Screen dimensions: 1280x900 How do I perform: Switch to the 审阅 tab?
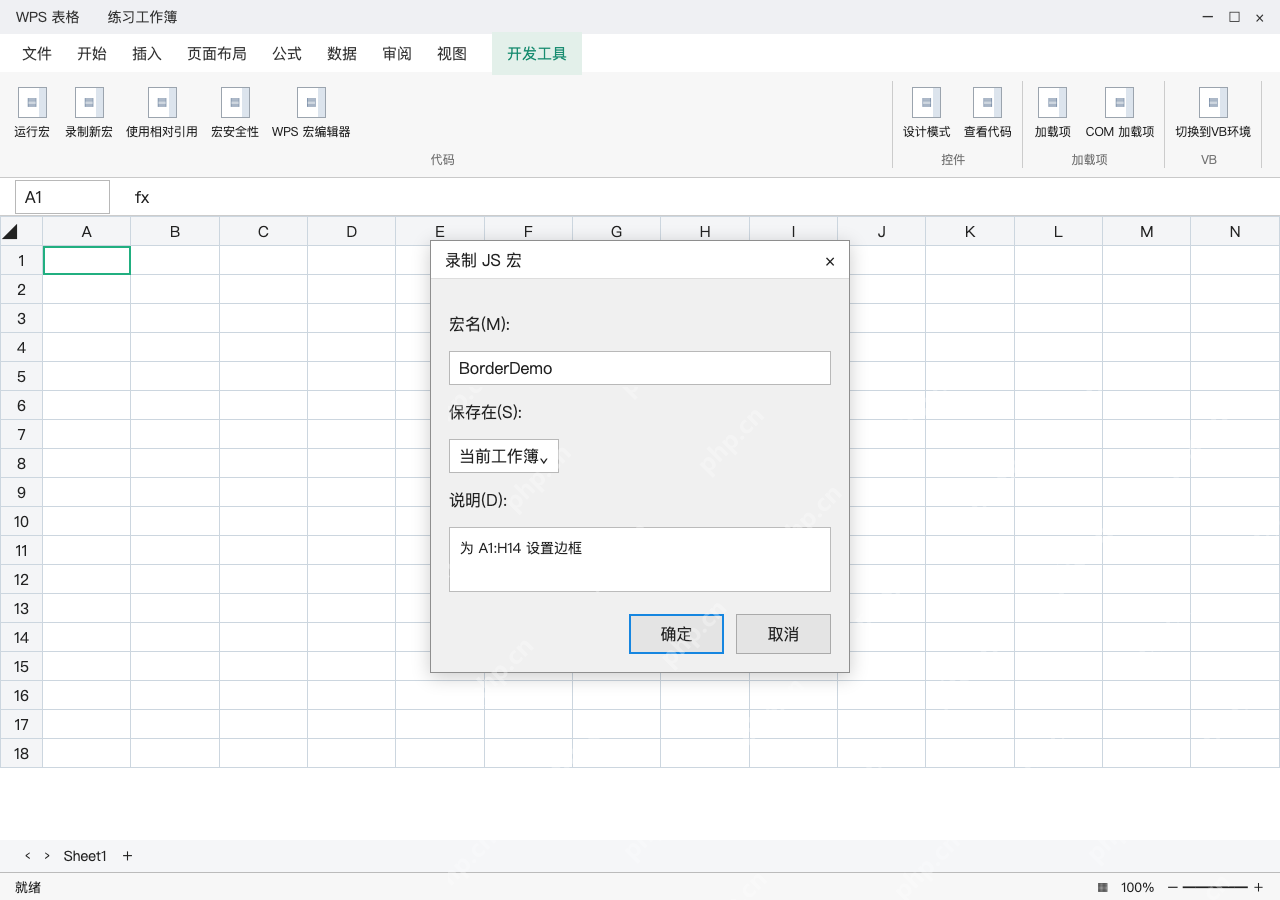tap(397, 54)
